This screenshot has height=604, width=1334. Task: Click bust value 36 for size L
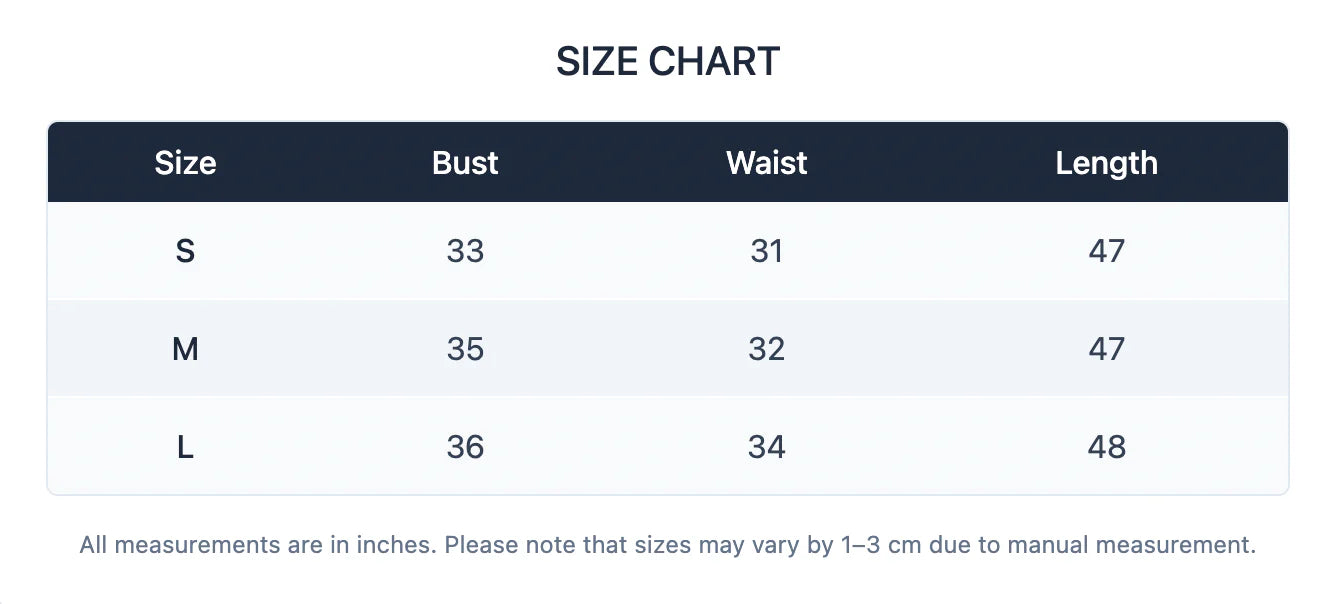coord(465,447)
